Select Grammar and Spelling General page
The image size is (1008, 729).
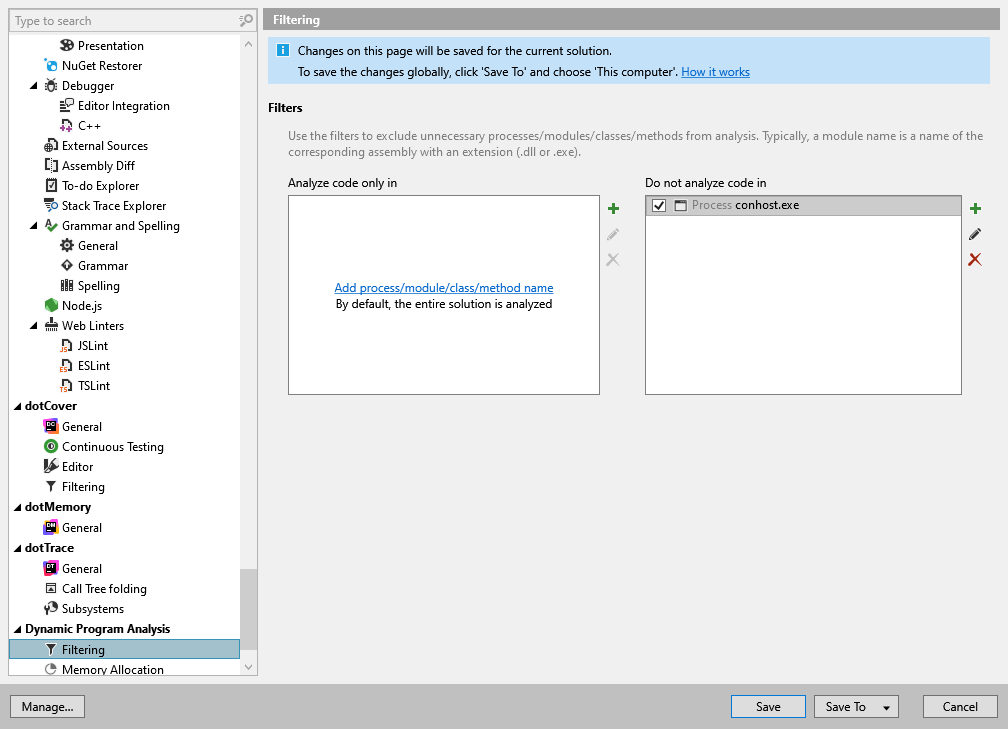tap(98, 246)
